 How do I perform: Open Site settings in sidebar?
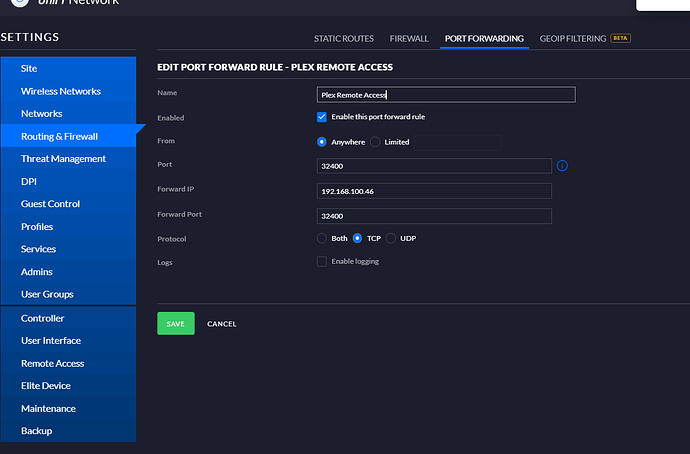tap(68, 68)
